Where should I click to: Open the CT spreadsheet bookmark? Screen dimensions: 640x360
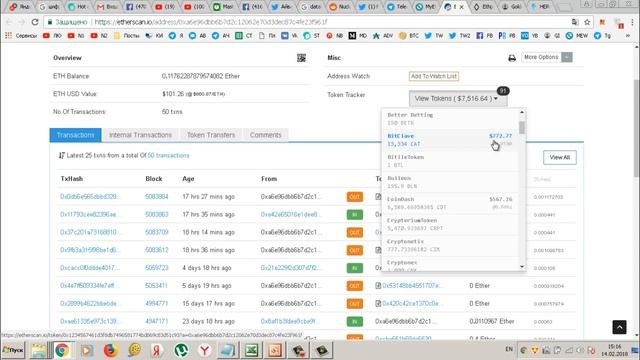(x=244, y=36)
